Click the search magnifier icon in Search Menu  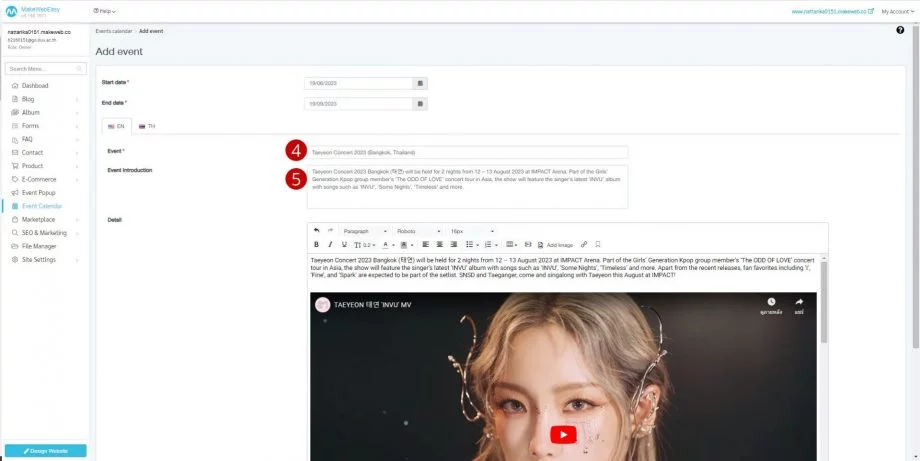[x=79, y=69]
